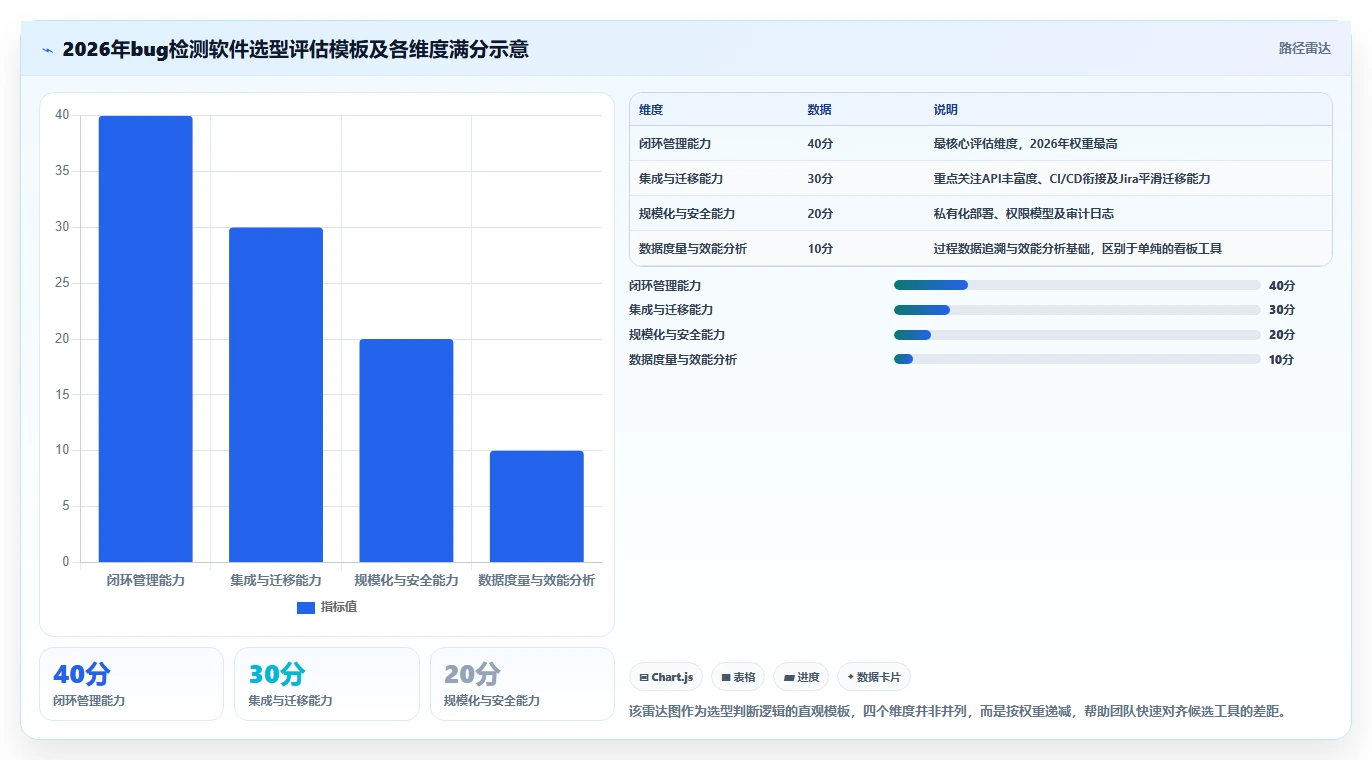Open the 20分 规模化与安全能力 data card
The width and height of the screenshot is (1372, 760).
point(522,684)
